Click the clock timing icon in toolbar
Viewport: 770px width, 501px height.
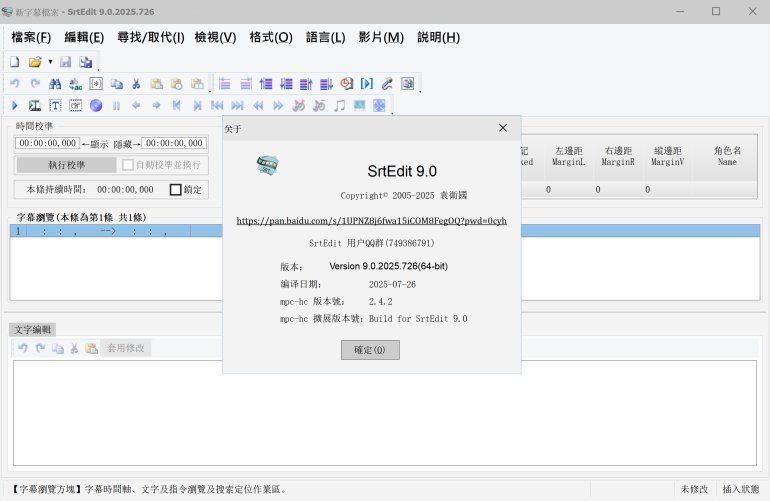click(x=347, y=84)
